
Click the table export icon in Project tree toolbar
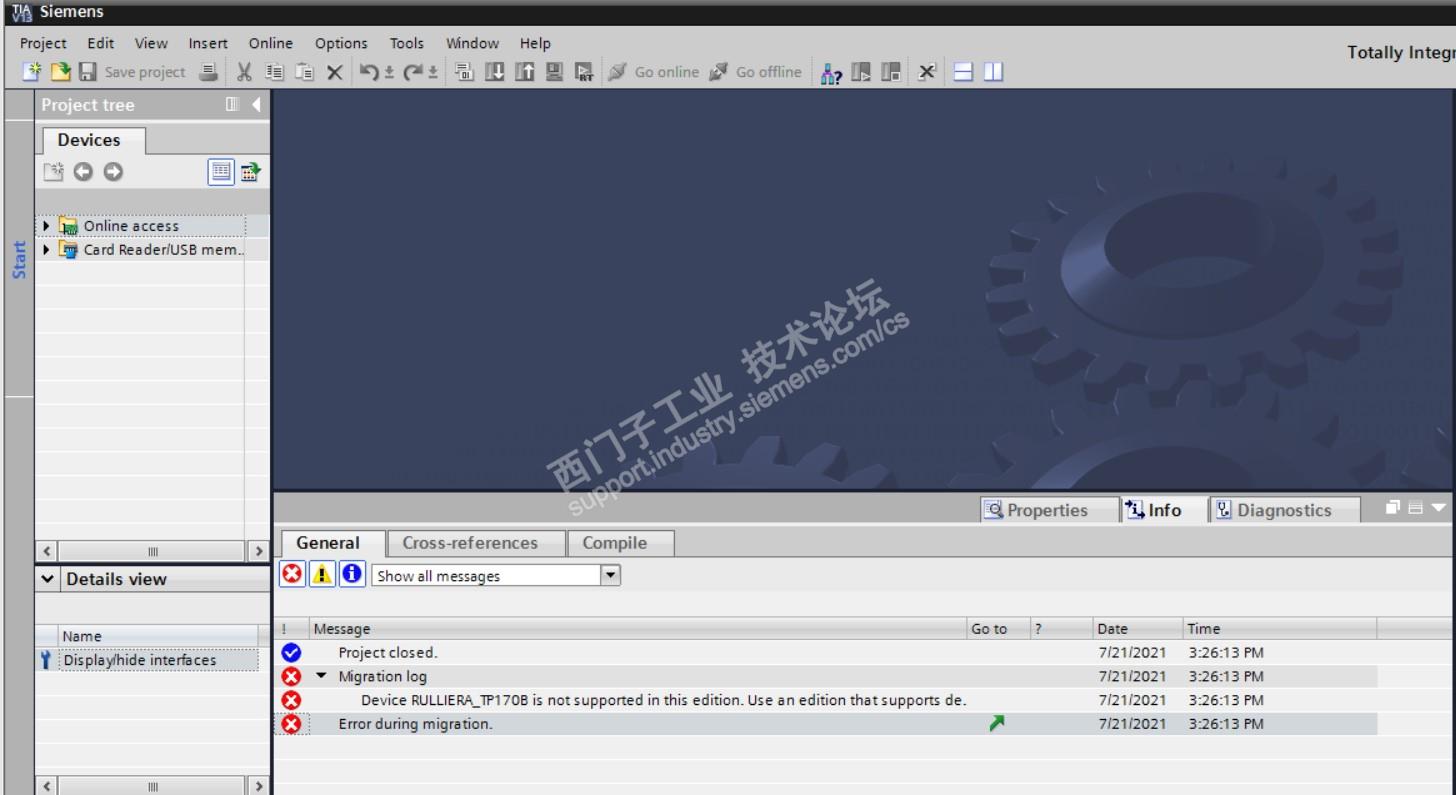point(250,172)
